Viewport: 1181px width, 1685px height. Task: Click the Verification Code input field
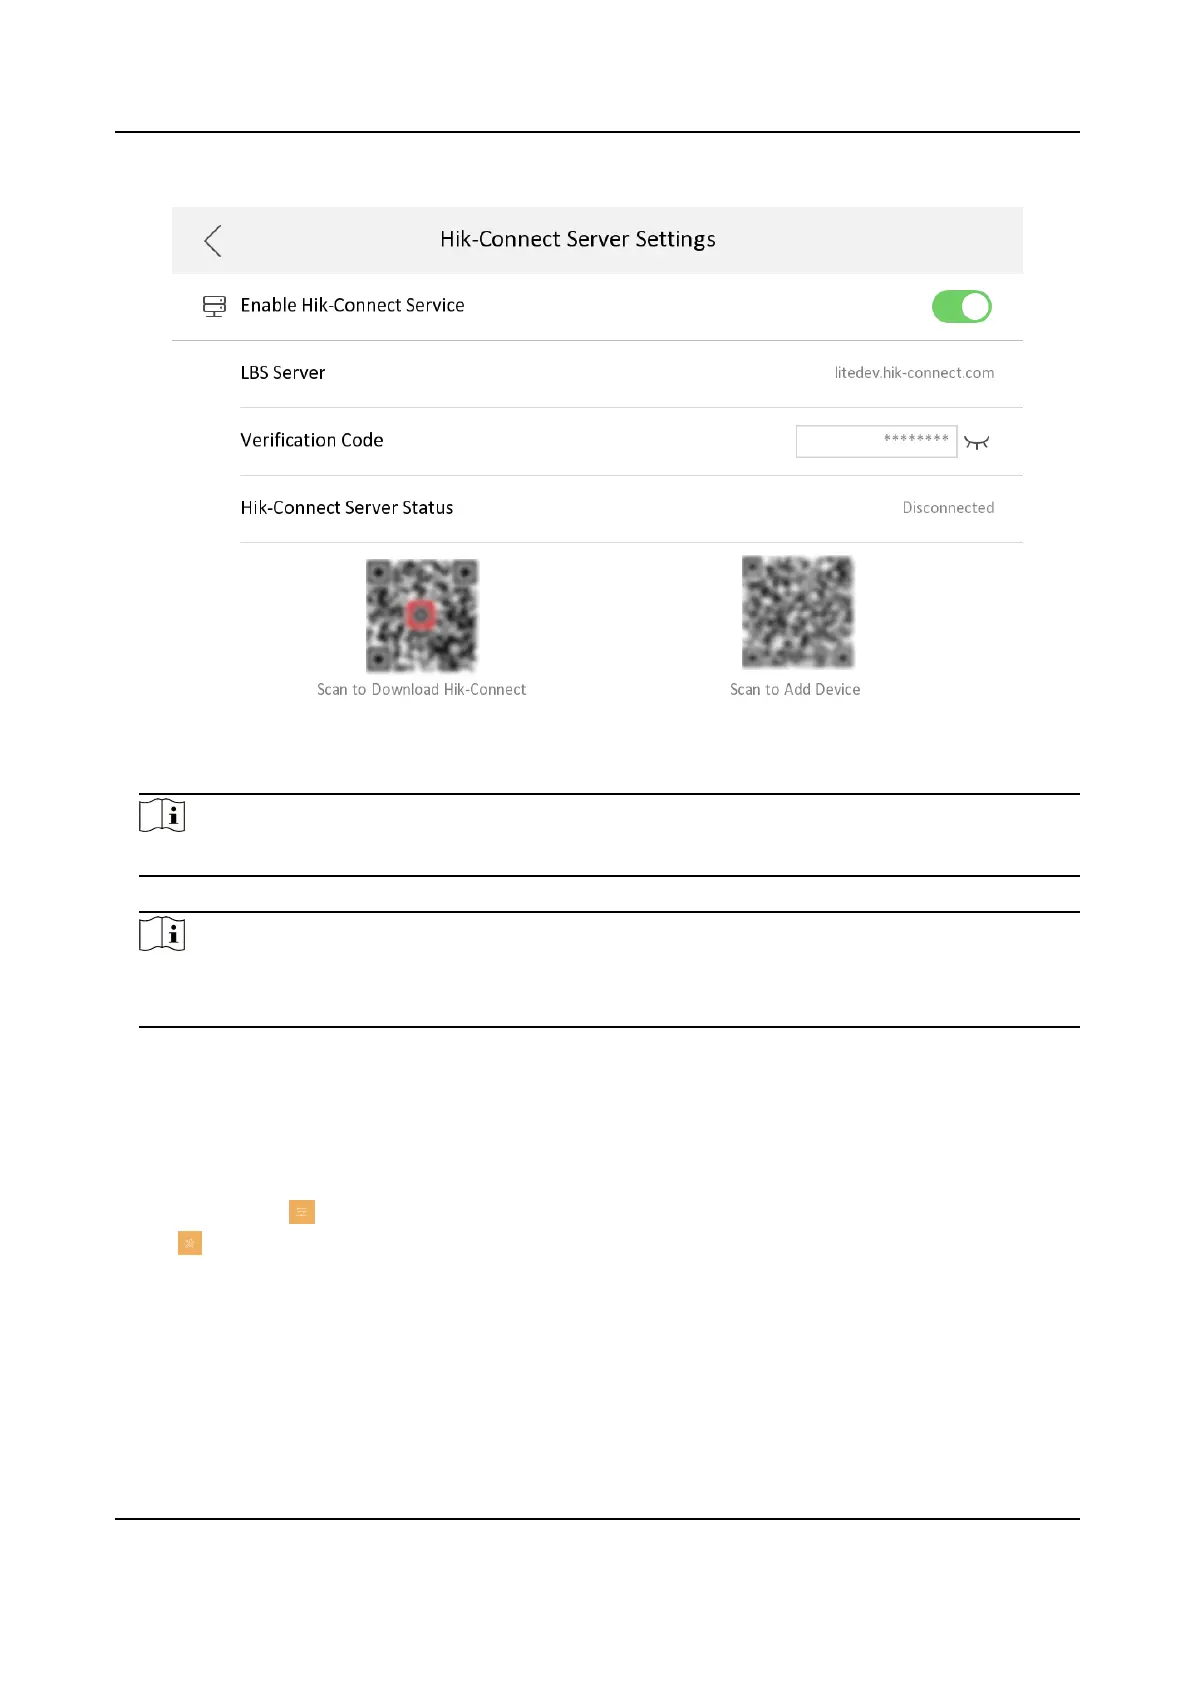(x=876, y=441)
